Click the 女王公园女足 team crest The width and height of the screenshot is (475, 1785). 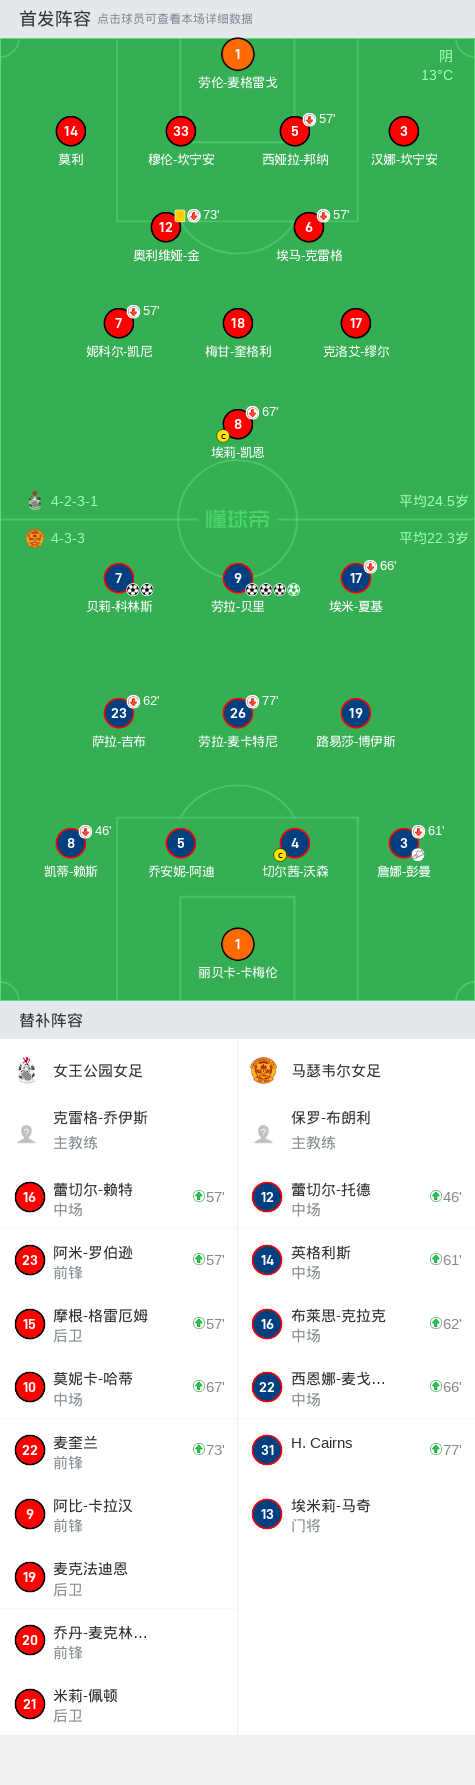(x=27, y=1070)
